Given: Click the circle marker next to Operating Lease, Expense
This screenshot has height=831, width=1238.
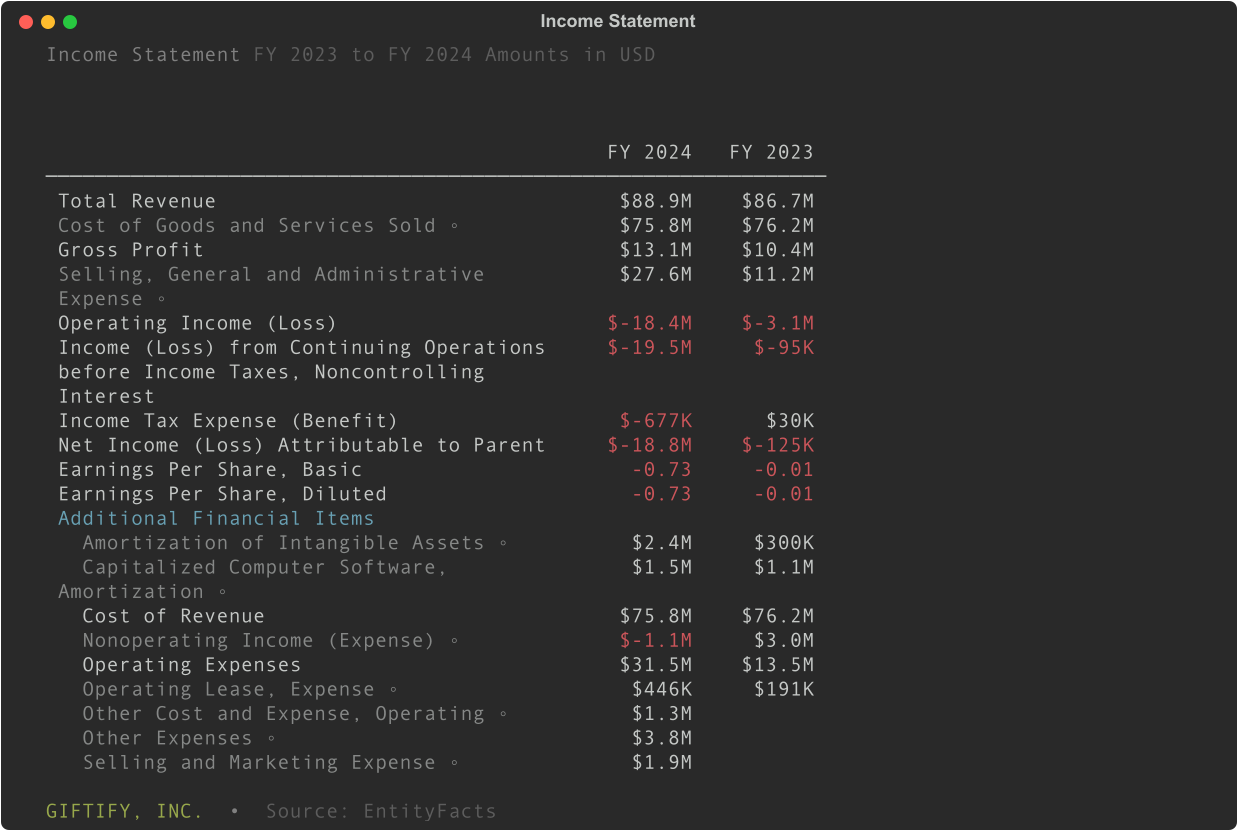Looking at the screenshot, I should (x=393, y=690).
